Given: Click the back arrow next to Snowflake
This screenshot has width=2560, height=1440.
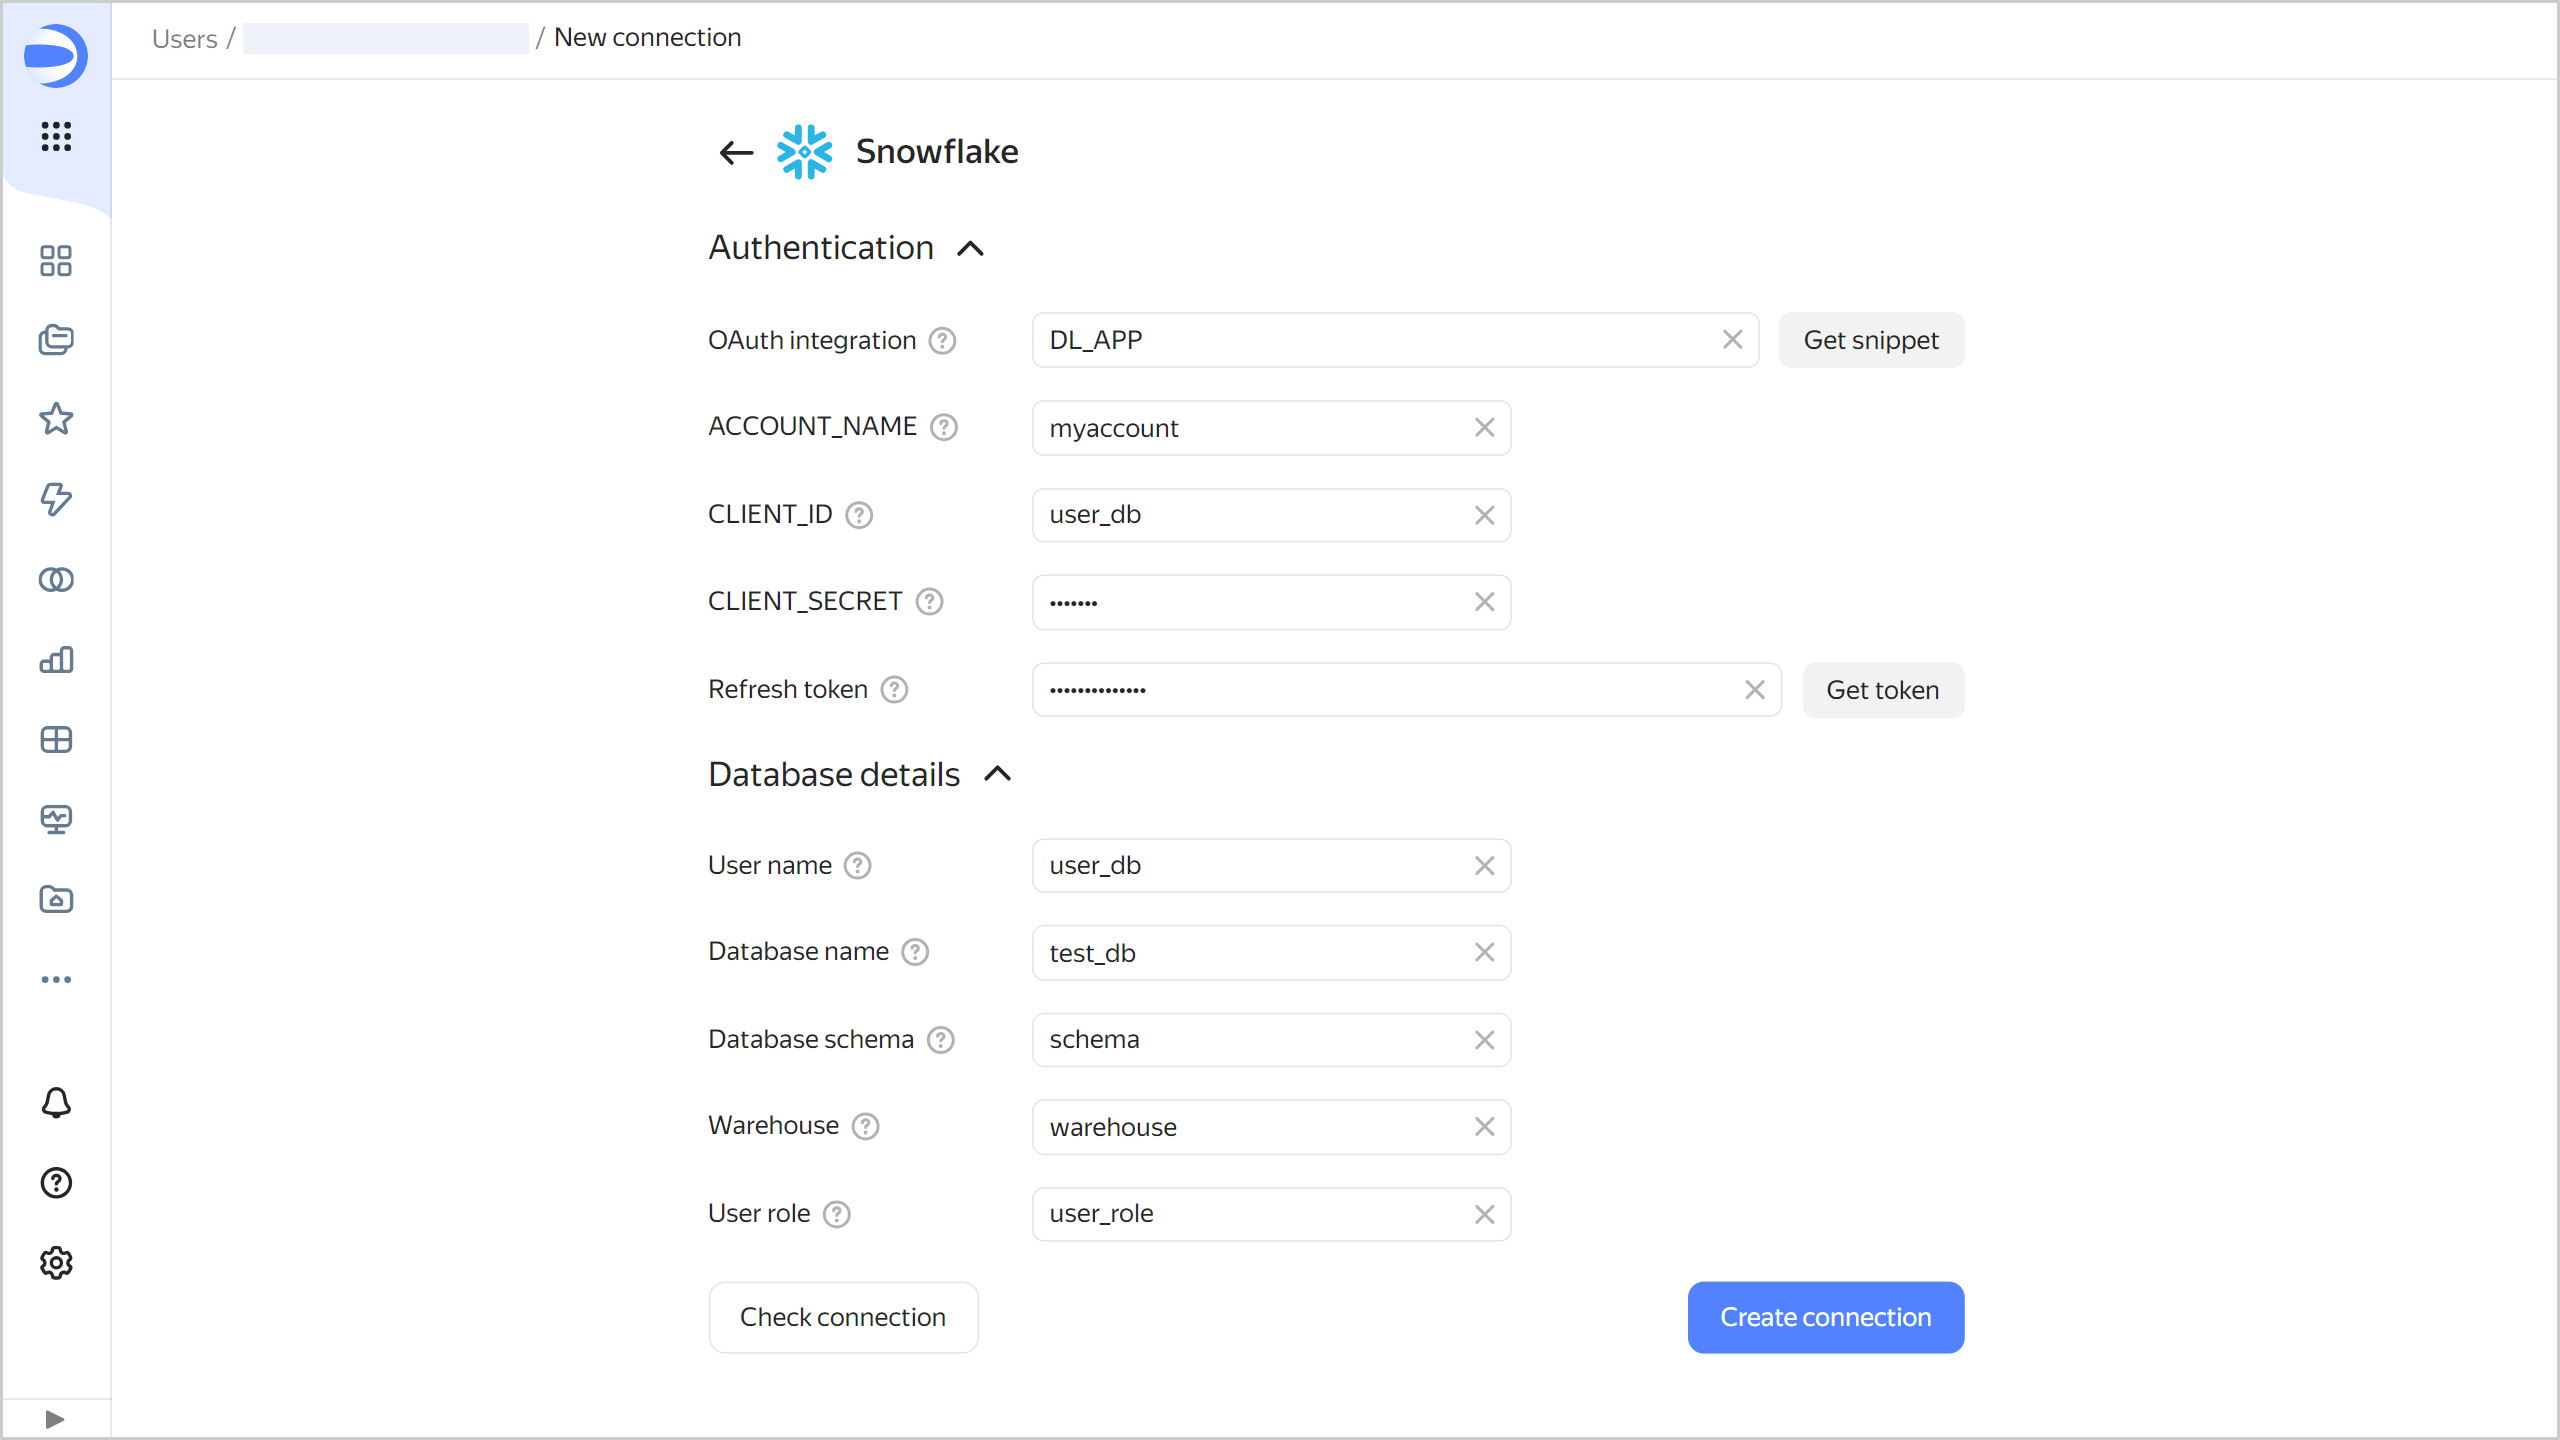Looking at the screenshot, I should tap(736, 152).
